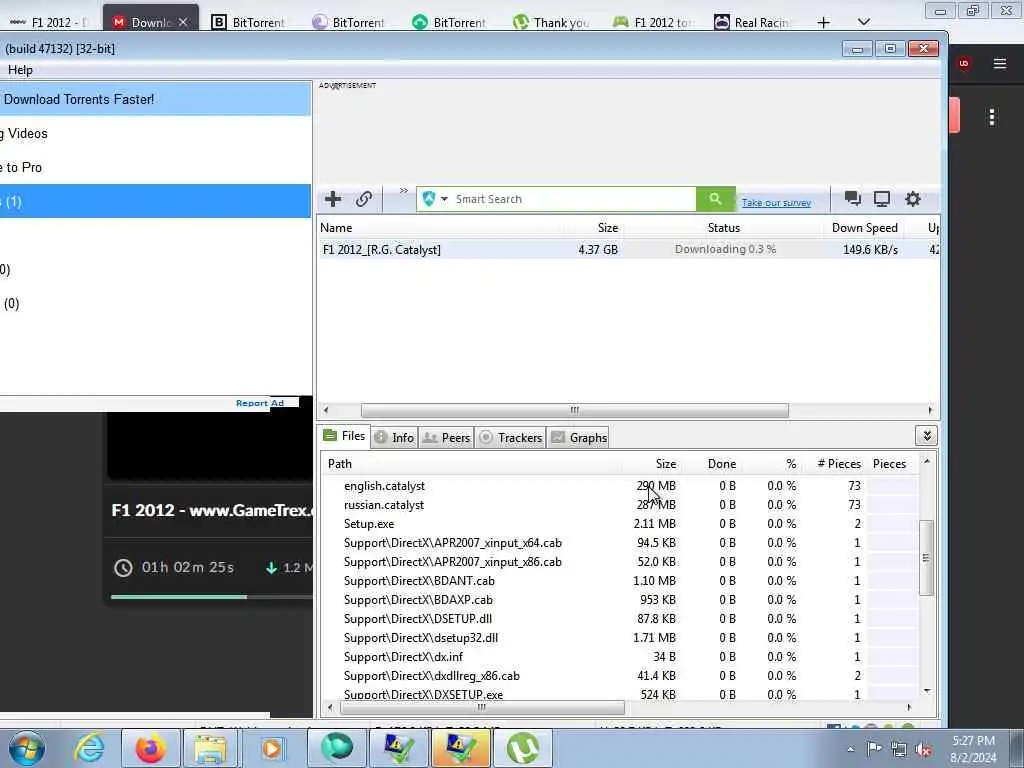The image size is (1024, 768).
Task: Click the network tray icon
Action: [899, 749]
